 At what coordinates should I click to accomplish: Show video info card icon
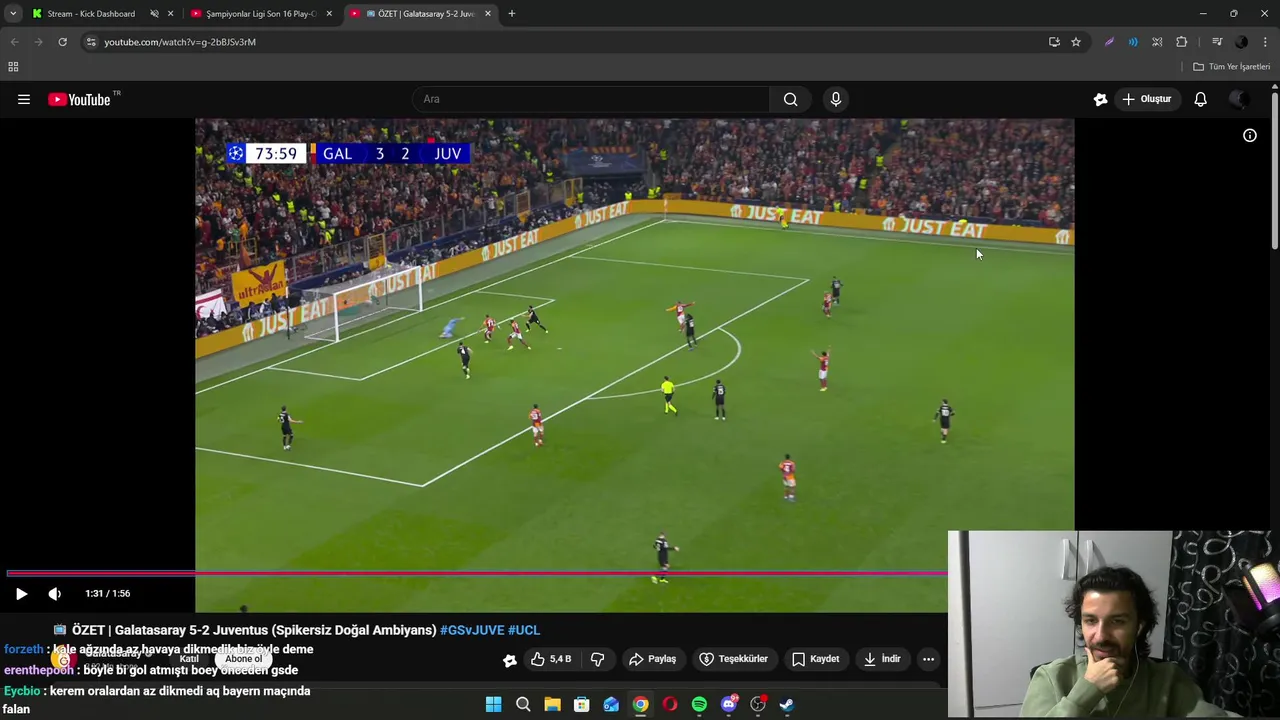(1250, 135)
